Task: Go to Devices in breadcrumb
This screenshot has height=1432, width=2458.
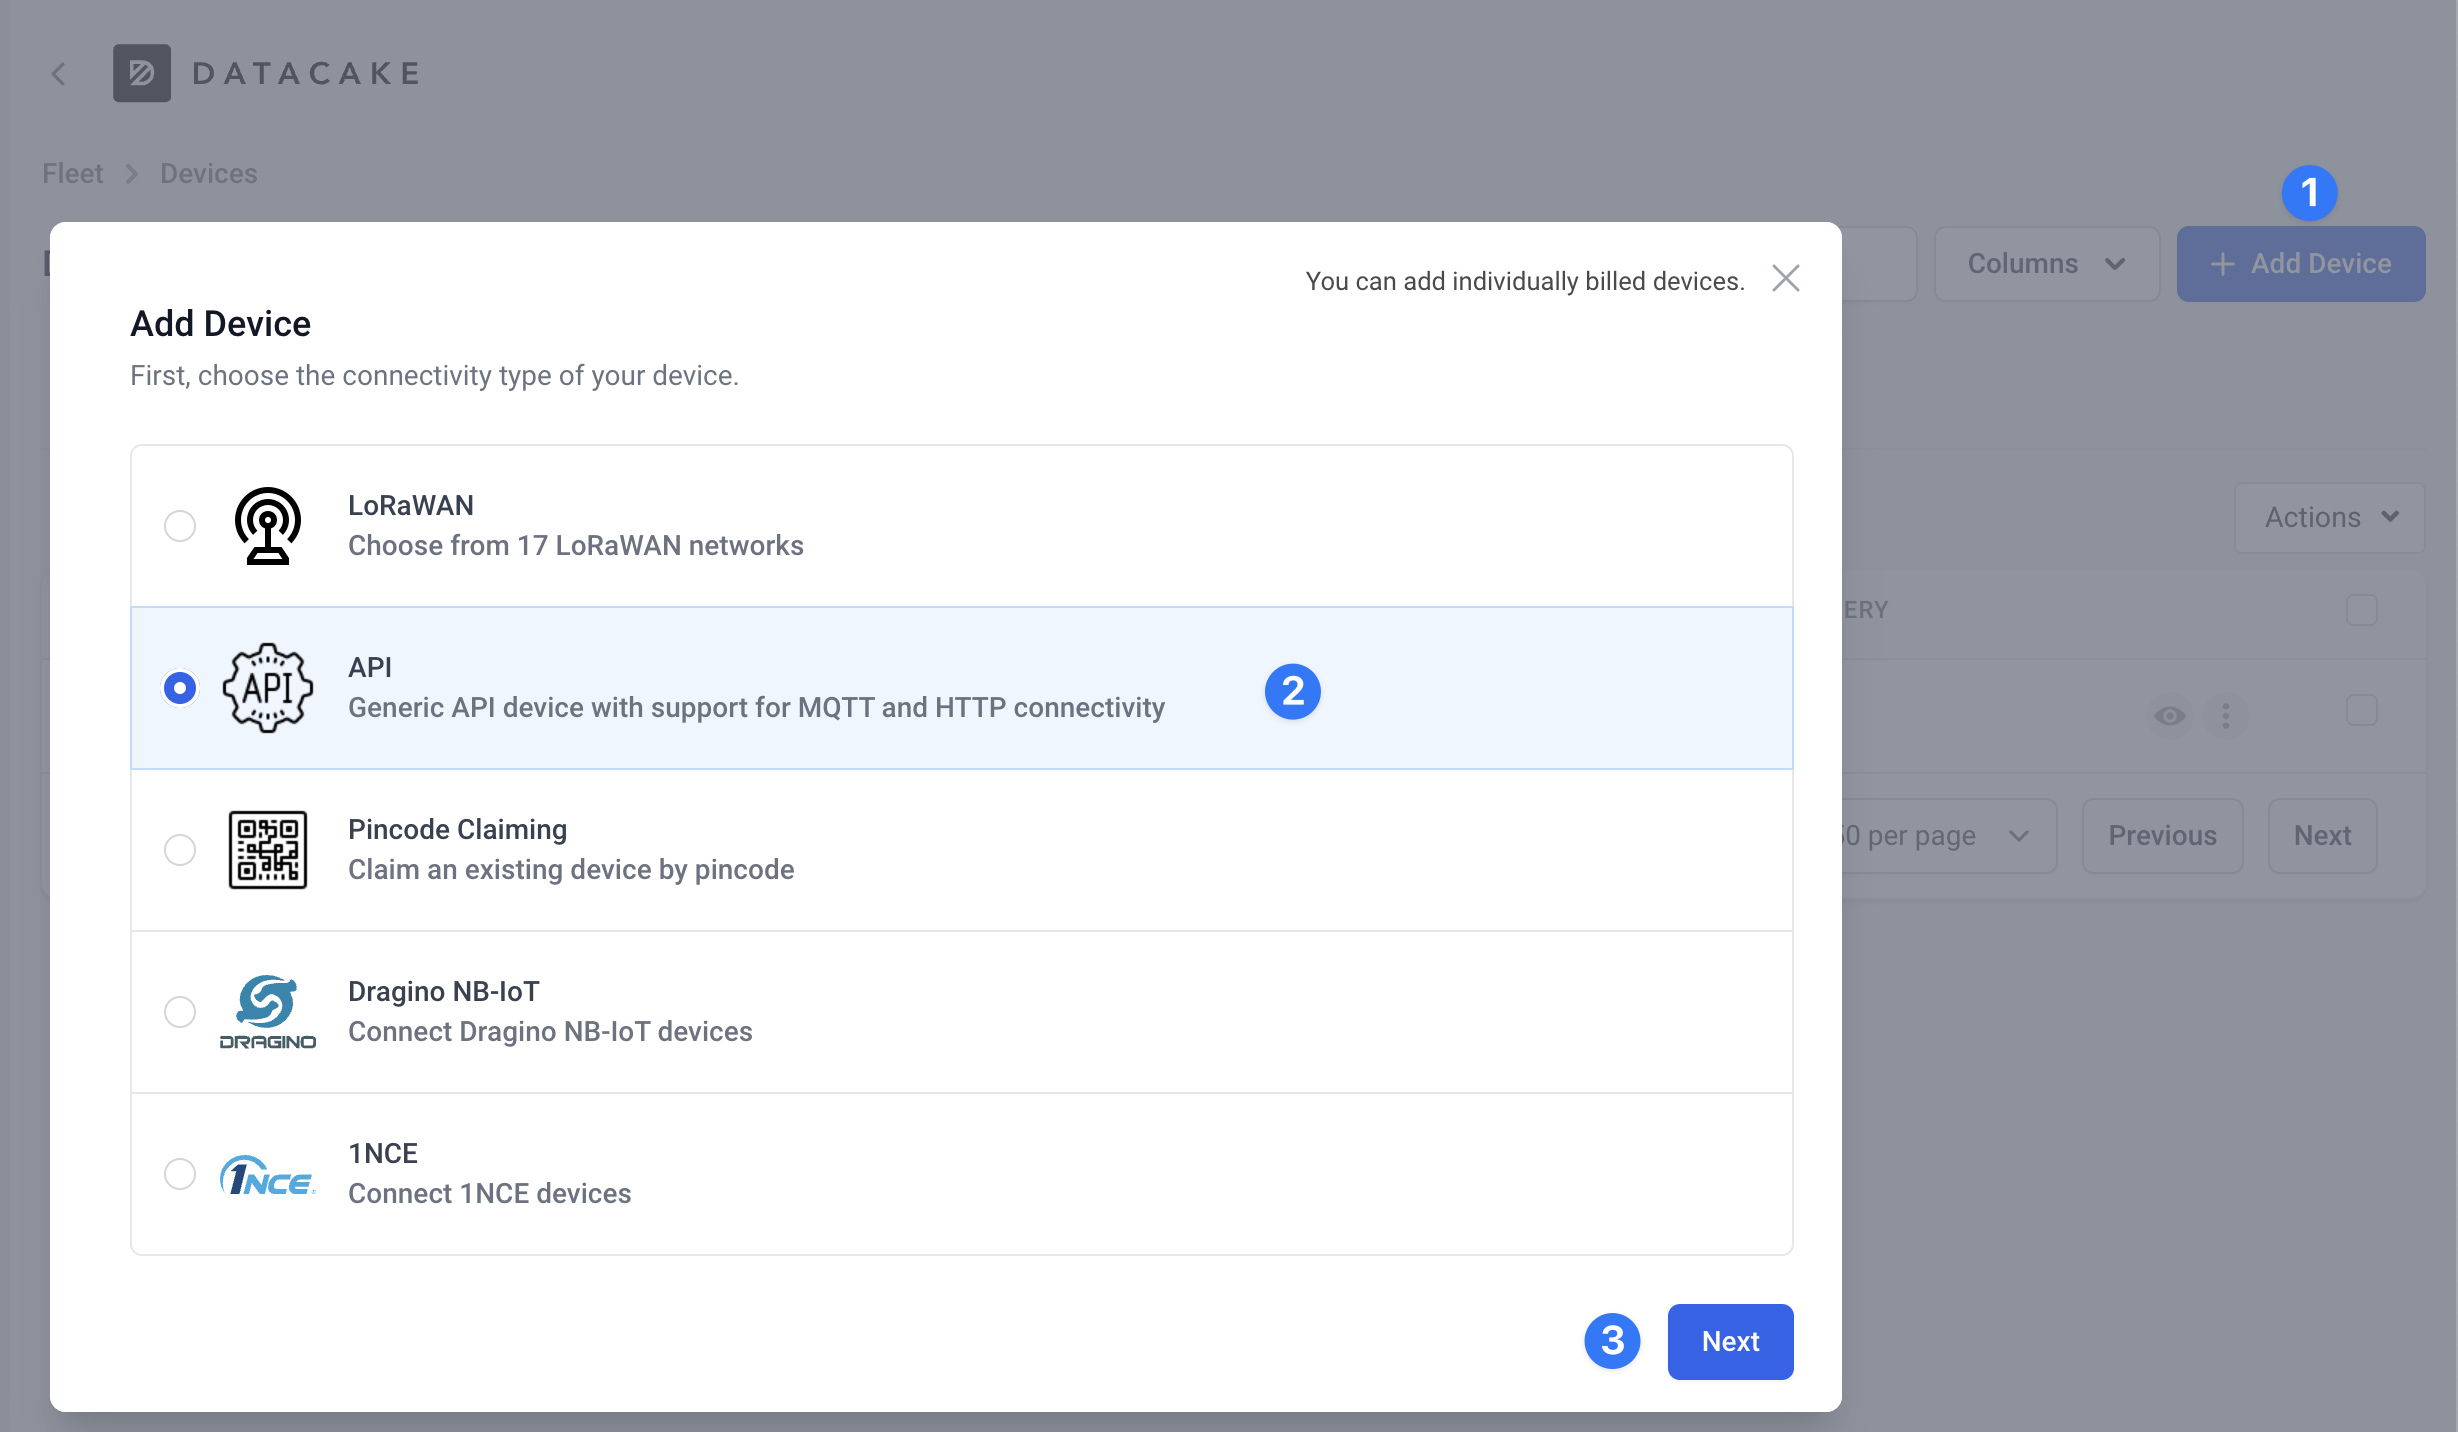Action: coord(209,174)
